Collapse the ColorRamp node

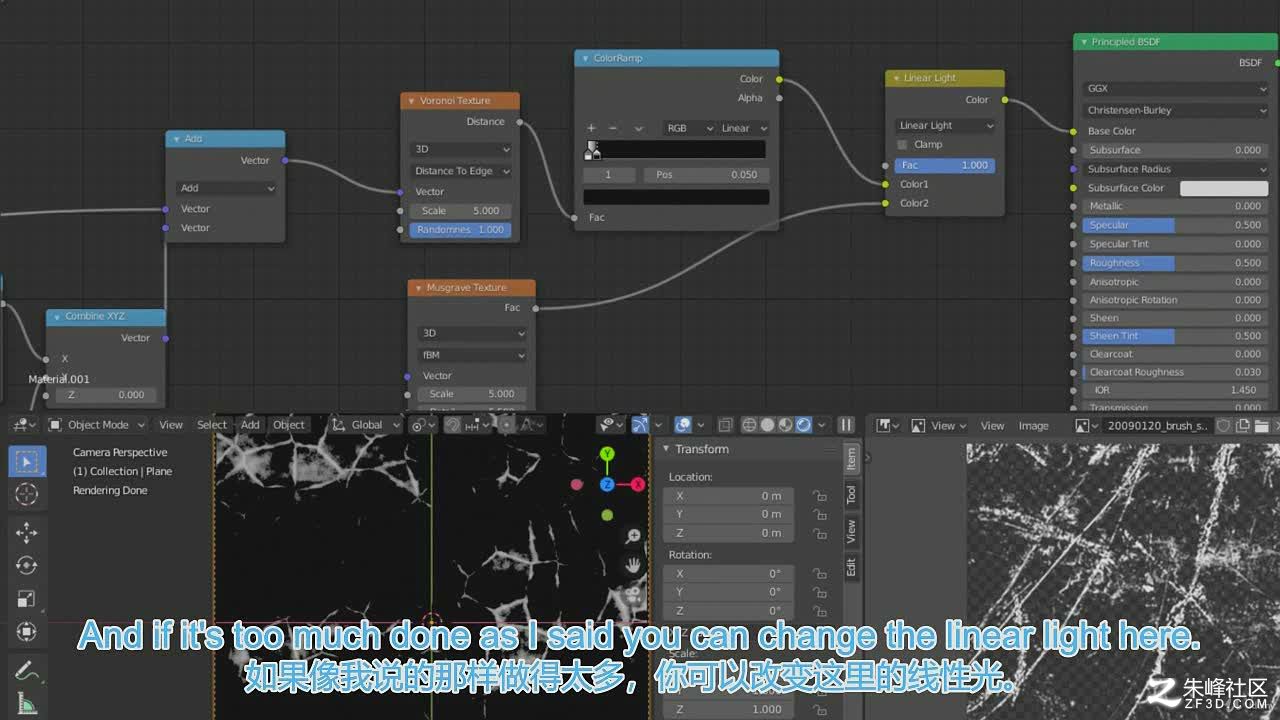pos(586,58)
